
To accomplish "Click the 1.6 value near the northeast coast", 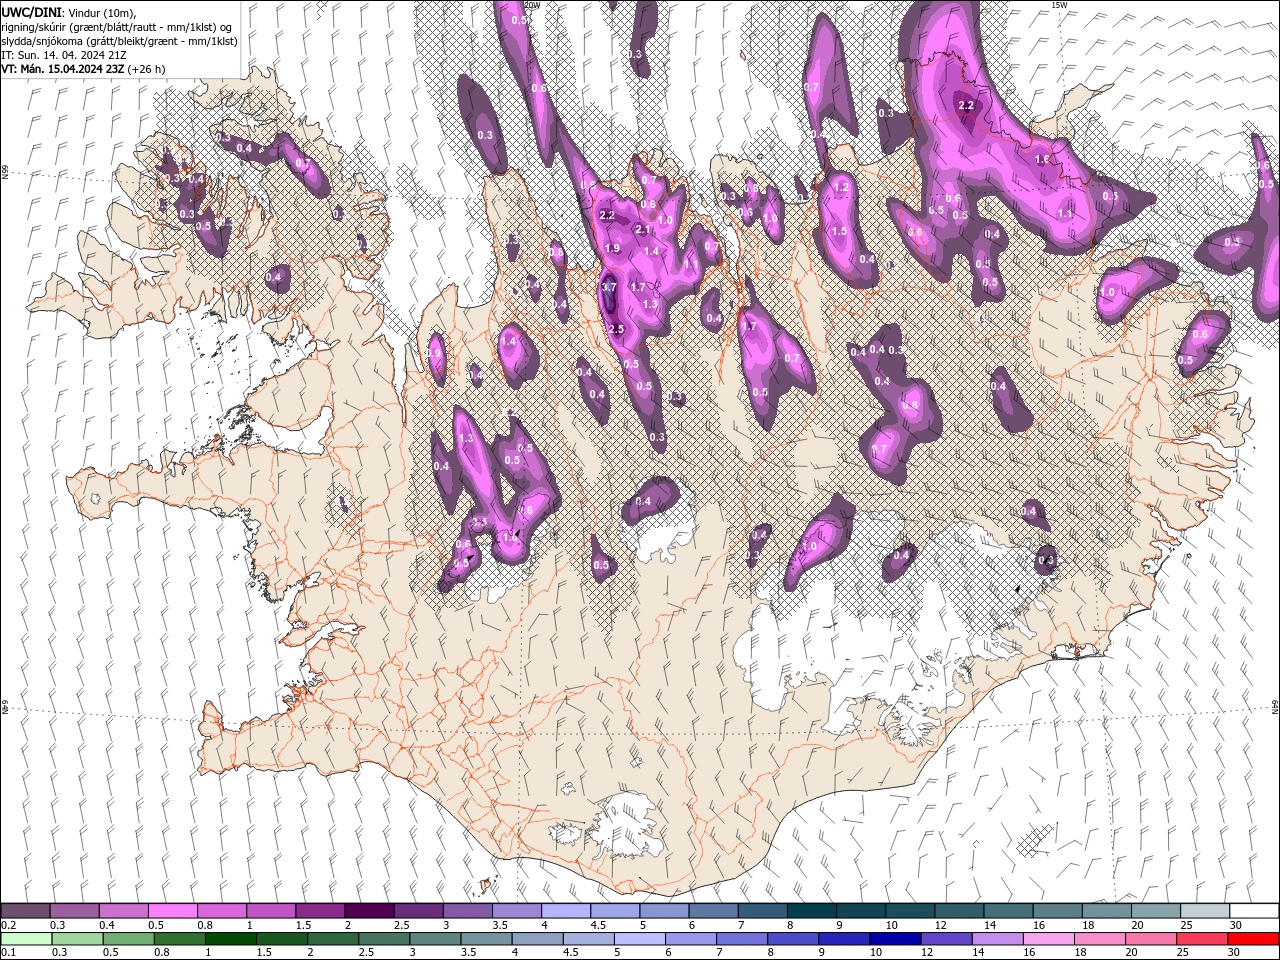I will coord(1041,160).
